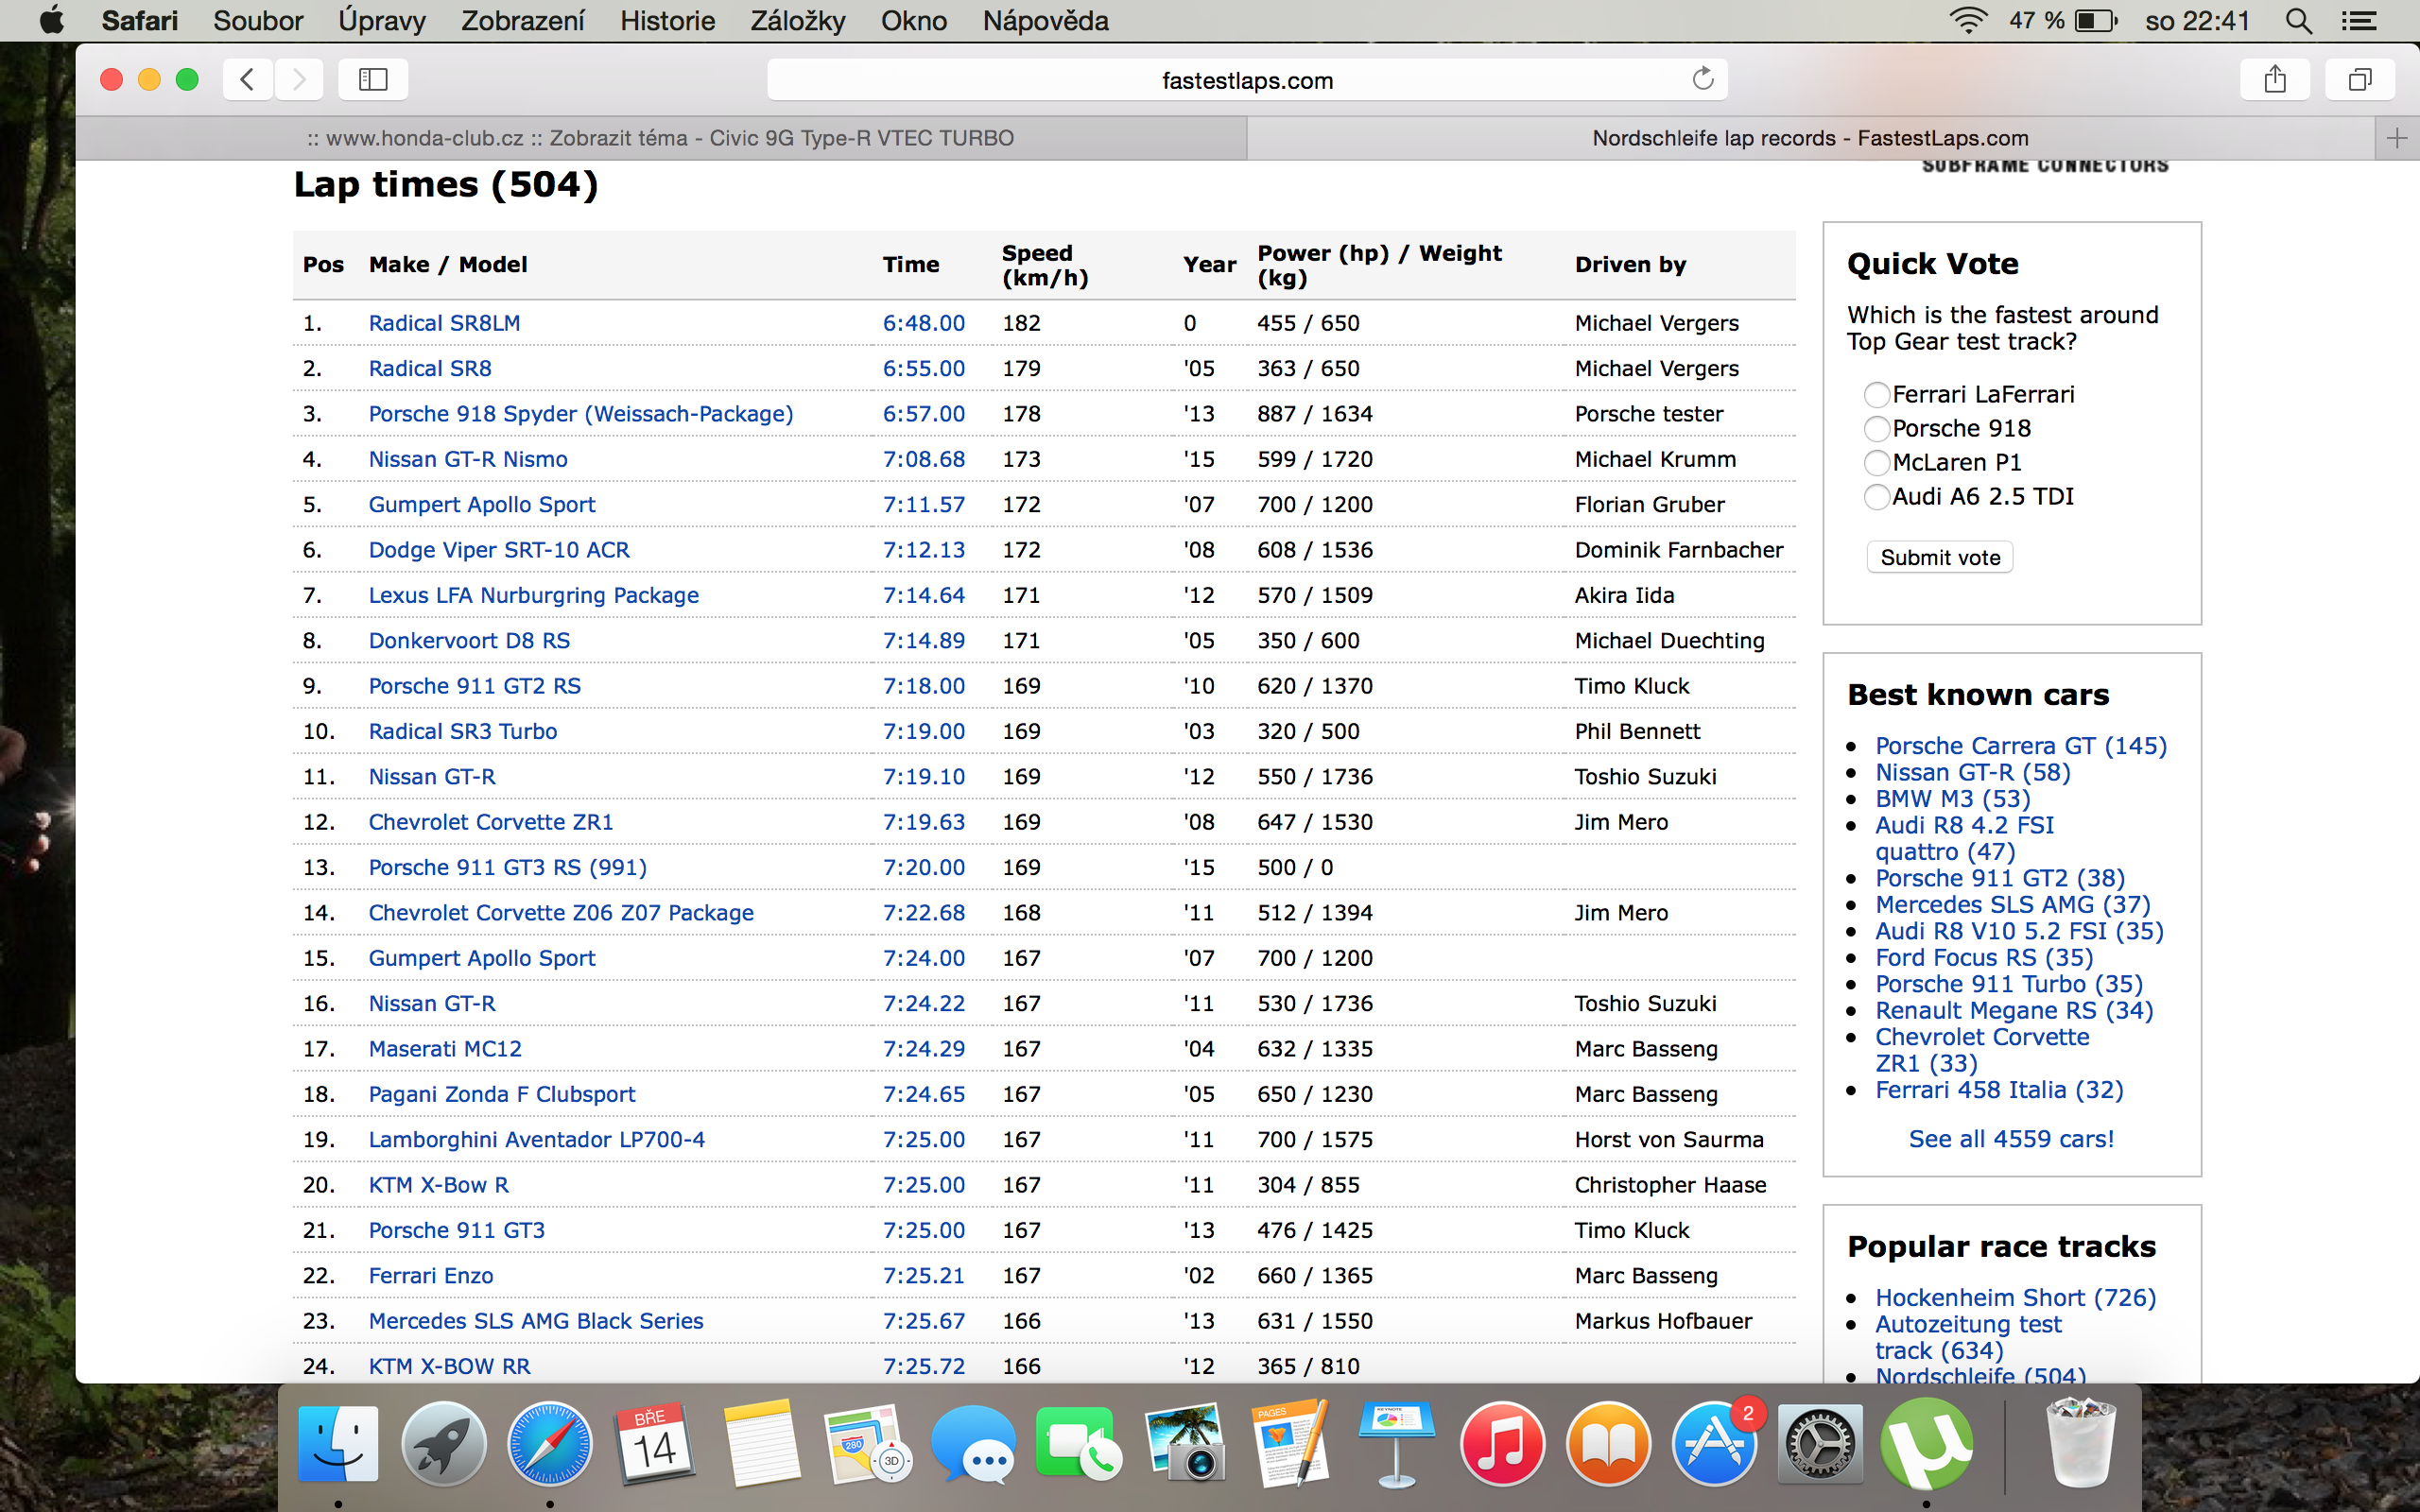Pick the McLaren P1 radio button
The height and width of the screenshot is (1512, 2420).
pyautogui.click(x=1876, y=463)
